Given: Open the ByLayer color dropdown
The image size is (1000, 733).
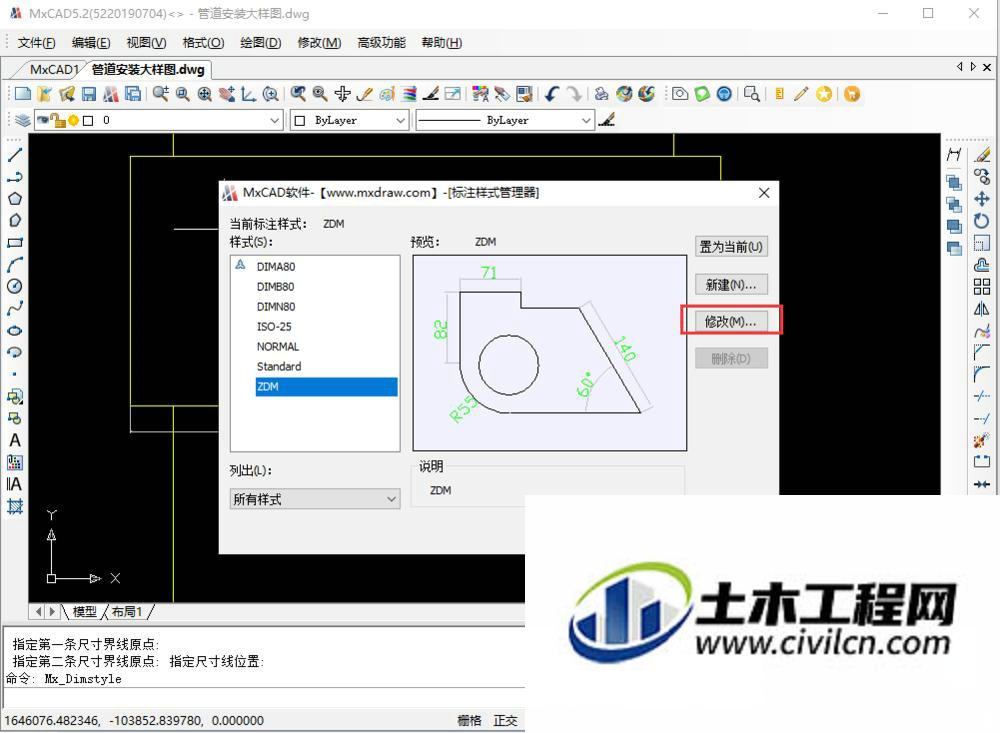Looking at the screenshot, I should (x=400, y=120).
